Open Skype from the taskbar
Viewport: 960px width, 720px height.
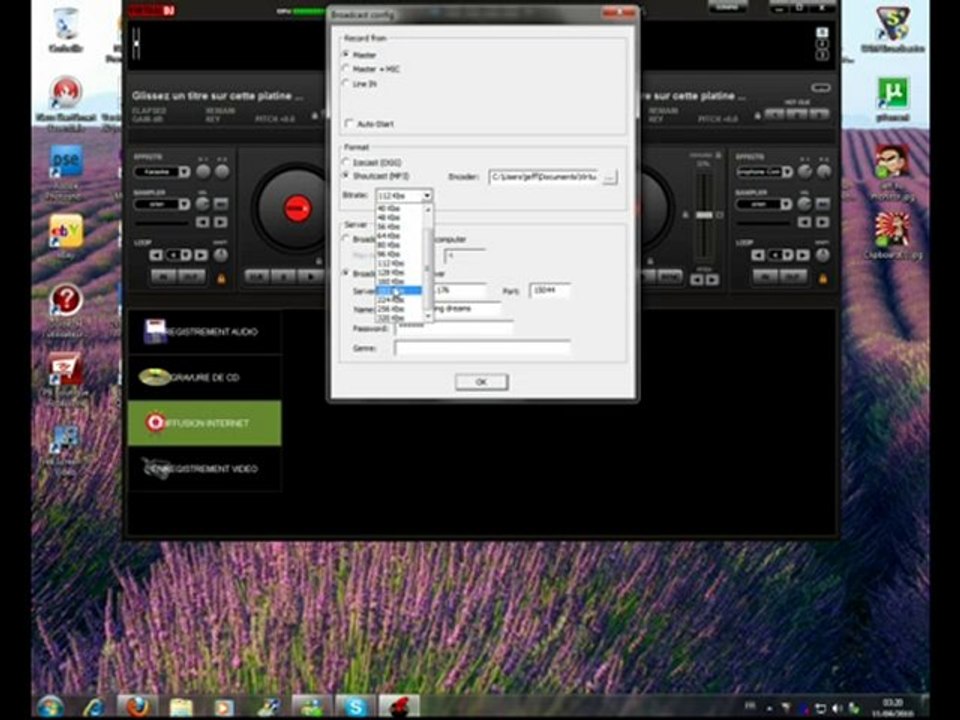(x=355, y=707)
